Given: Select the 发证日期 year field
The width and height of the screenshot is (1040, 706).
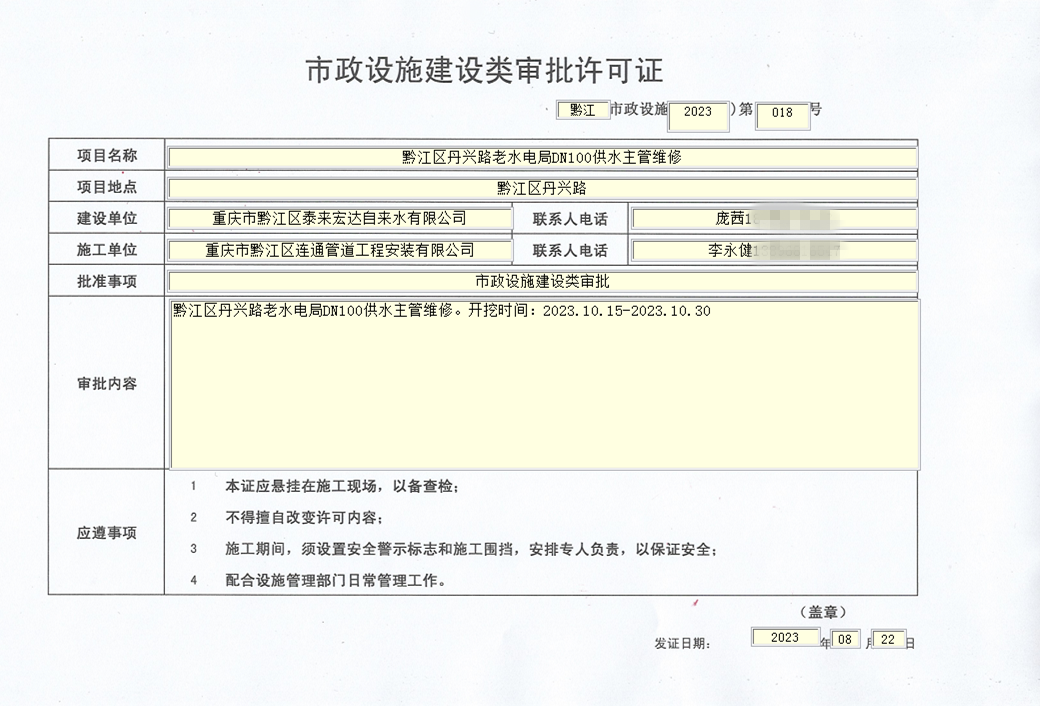Looking at the screenshot, I should click(785, 638).
